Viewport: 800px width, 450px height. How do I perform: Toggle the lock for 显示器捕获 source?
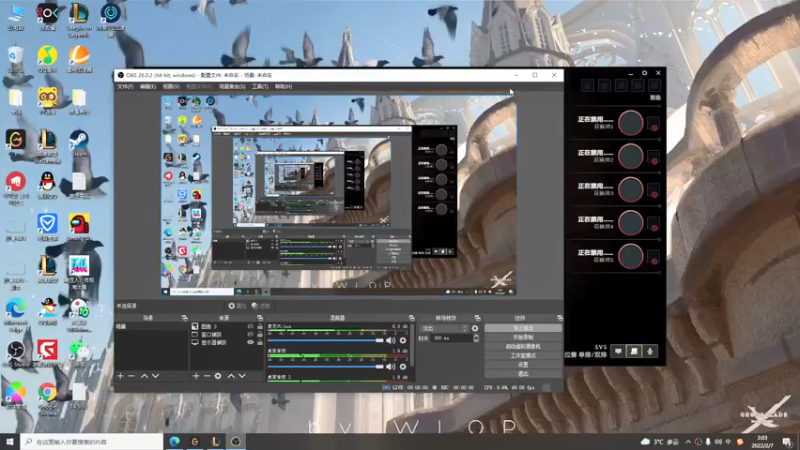pos(259,342)
